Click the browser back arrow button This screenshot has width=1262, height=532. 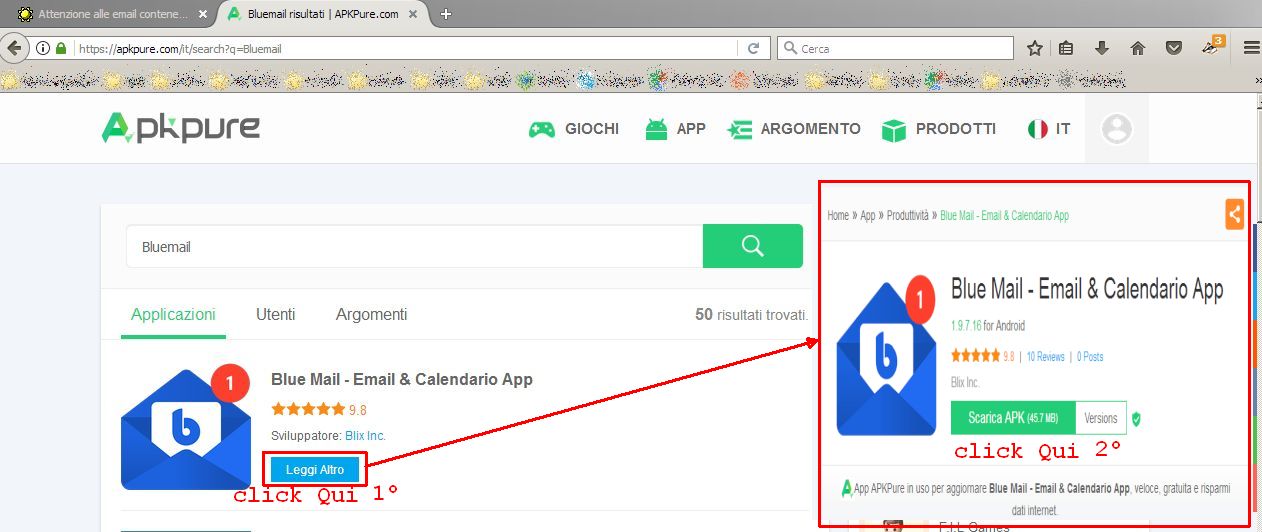click(13, 47)
